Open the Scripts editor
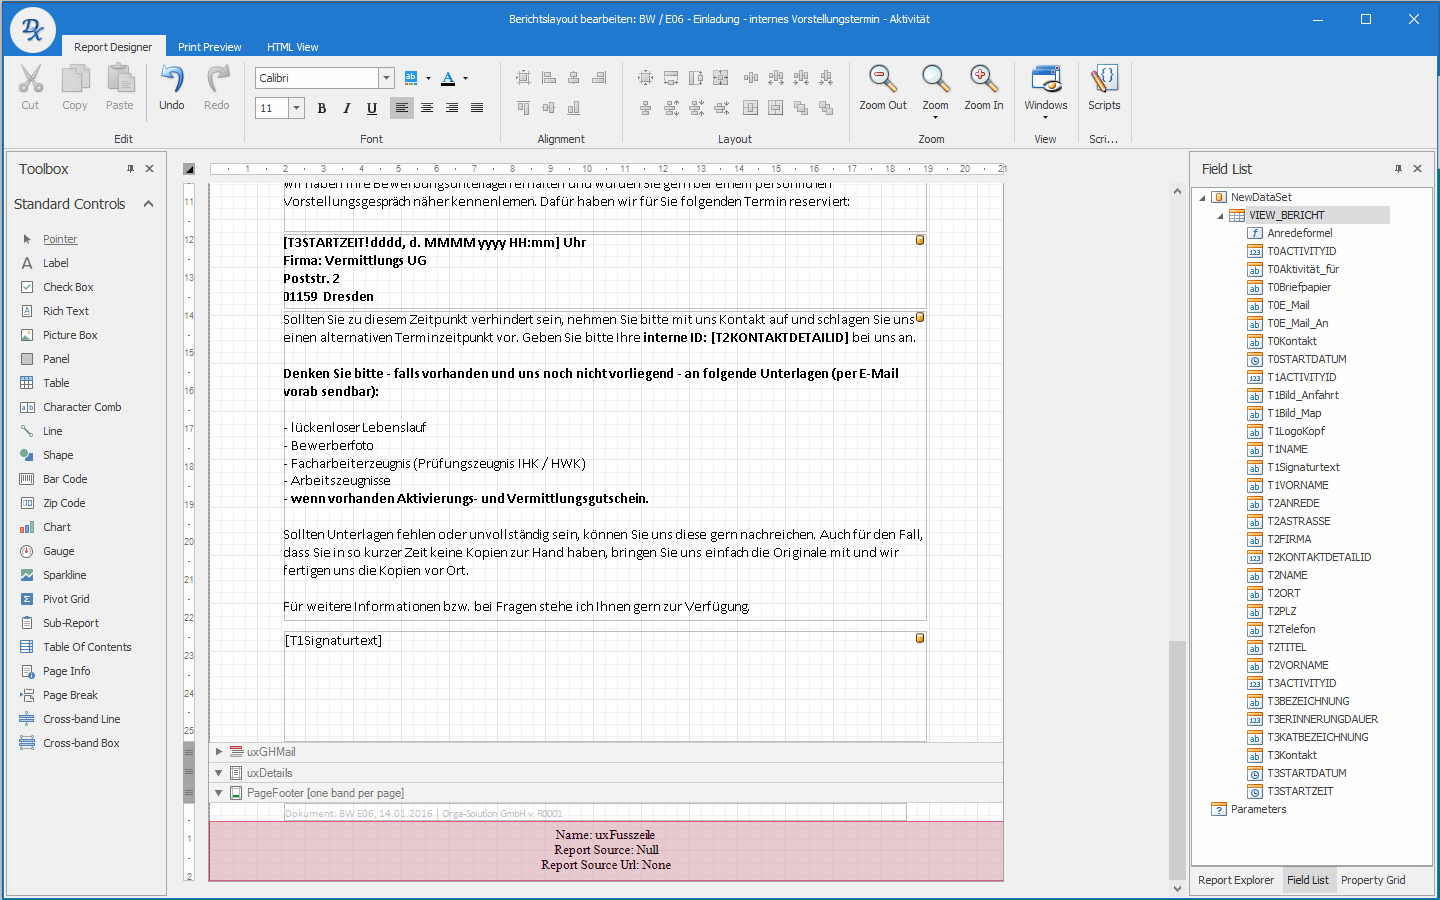This screenshot has width=1440, height=900. coord(1104,86)
